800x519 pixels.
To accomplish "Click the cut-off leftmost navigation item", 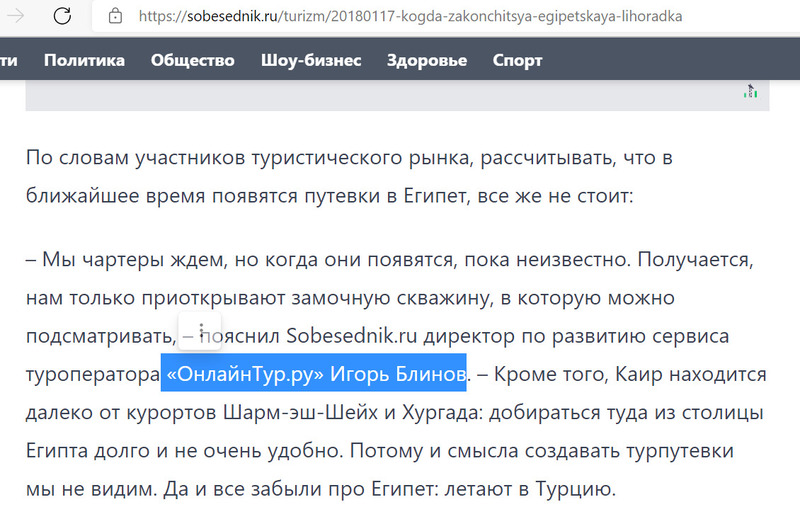I will pos(8,60).
